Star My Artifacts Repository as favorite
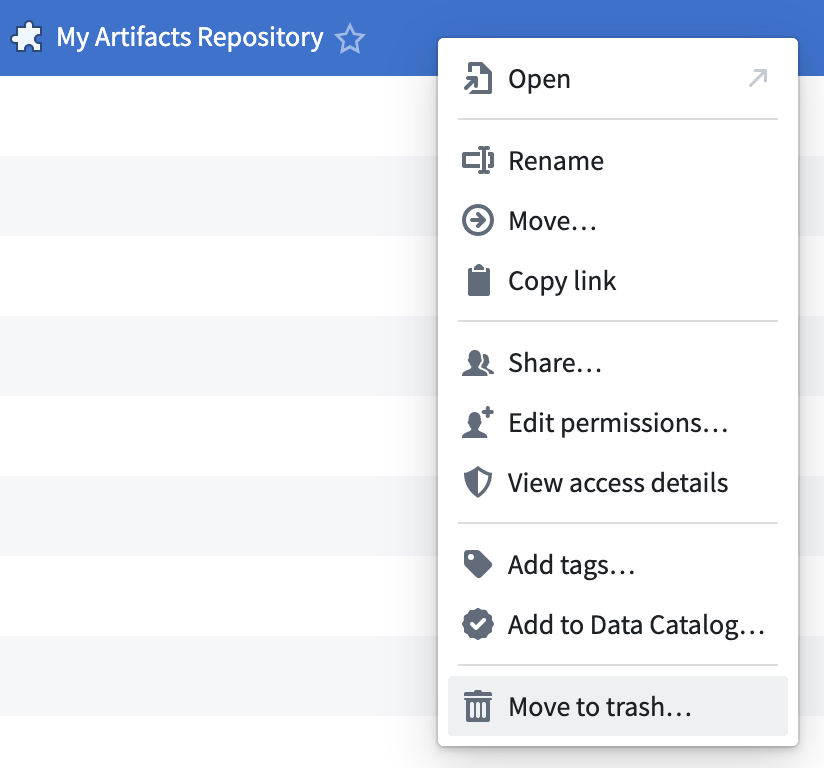 point(349,39)
